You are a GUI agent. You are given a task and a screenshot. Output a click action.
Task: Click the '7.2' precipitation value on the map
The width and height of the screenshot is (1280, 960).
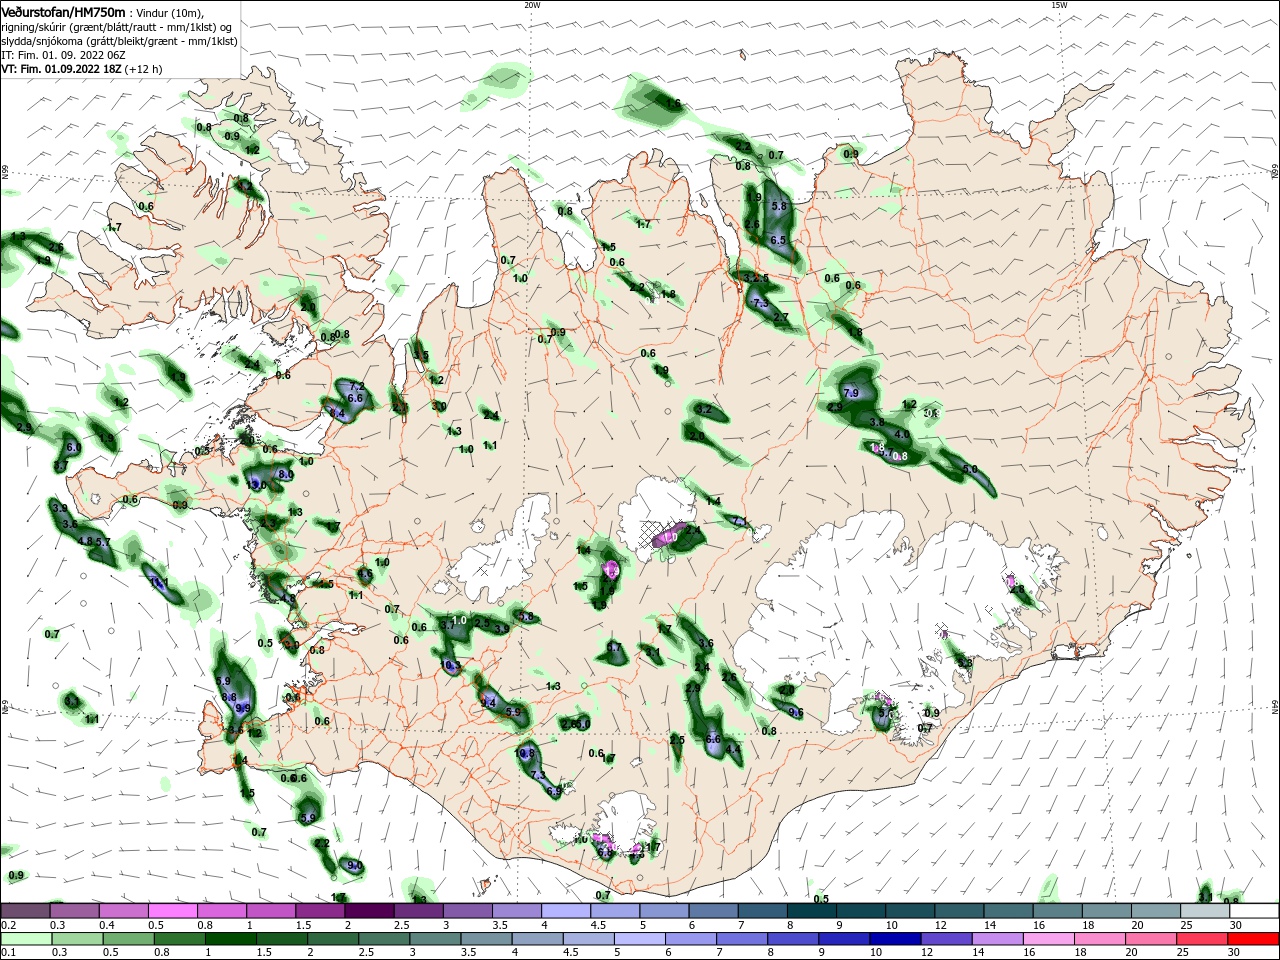tap(355, 387)
